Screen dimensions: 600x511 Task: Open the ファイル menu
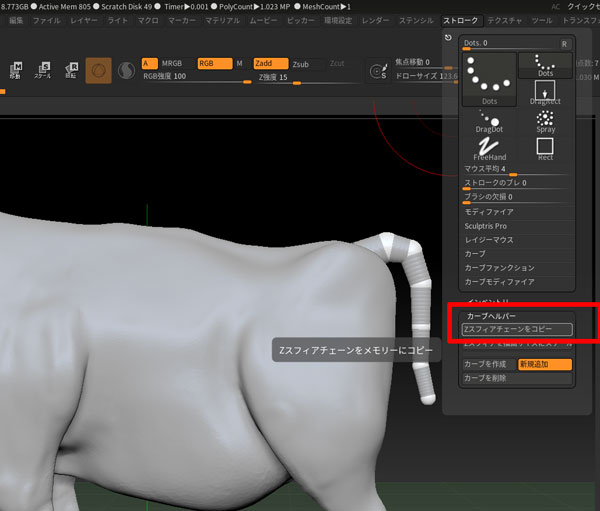(x=47, y=20)
